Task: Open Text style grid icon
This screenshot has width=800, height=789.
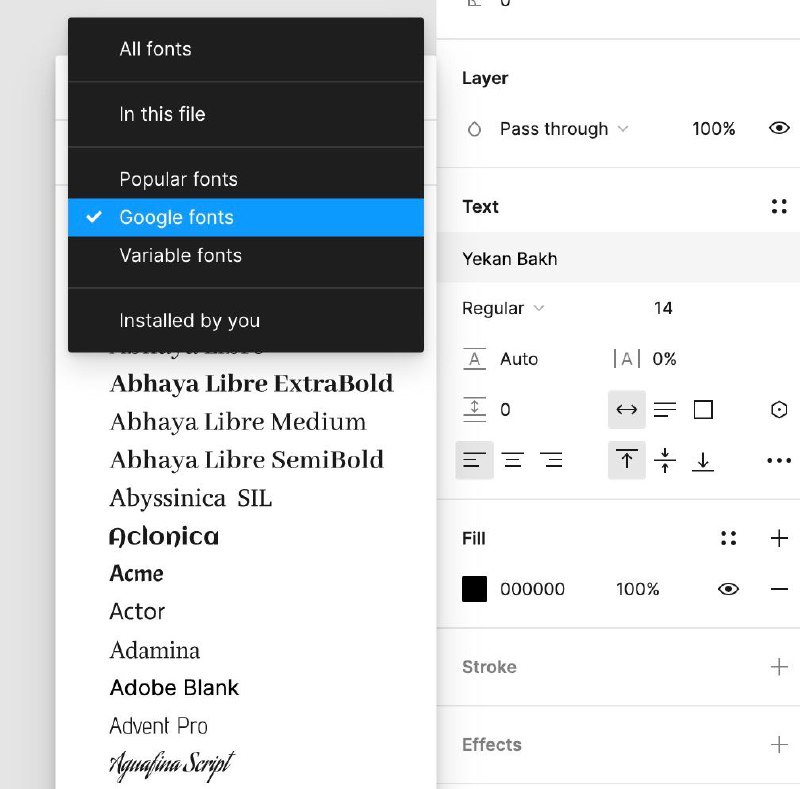Action: [779, 207]
